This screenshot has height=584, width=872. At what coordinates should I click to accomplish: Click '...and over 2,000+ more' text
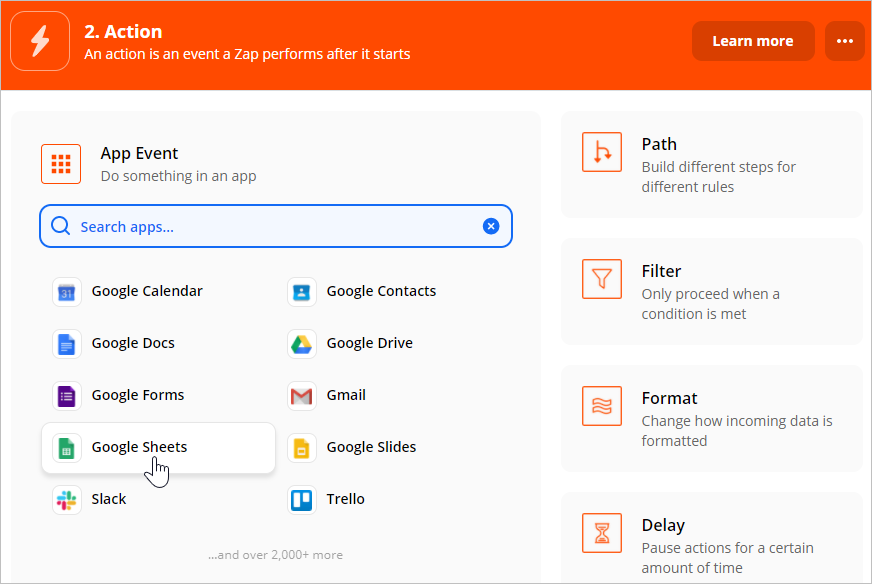275,555
